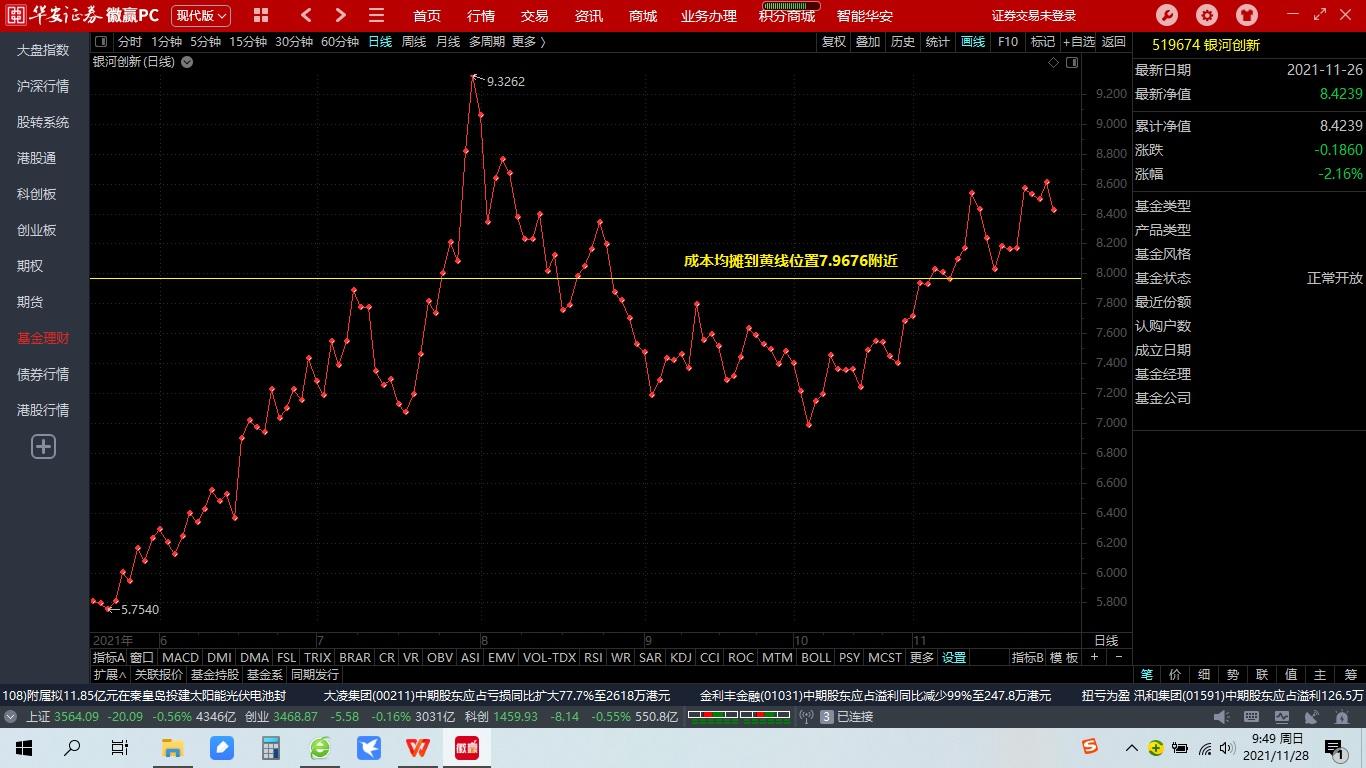Zoom in chart with plus button
Image resolution: width=1366 pixels, height=768 pixels.
1094,657
